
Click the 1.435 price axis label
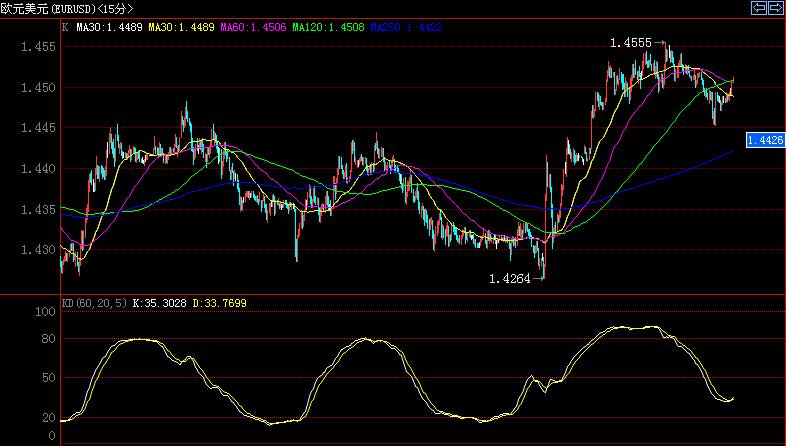click(x=38, y=209)
